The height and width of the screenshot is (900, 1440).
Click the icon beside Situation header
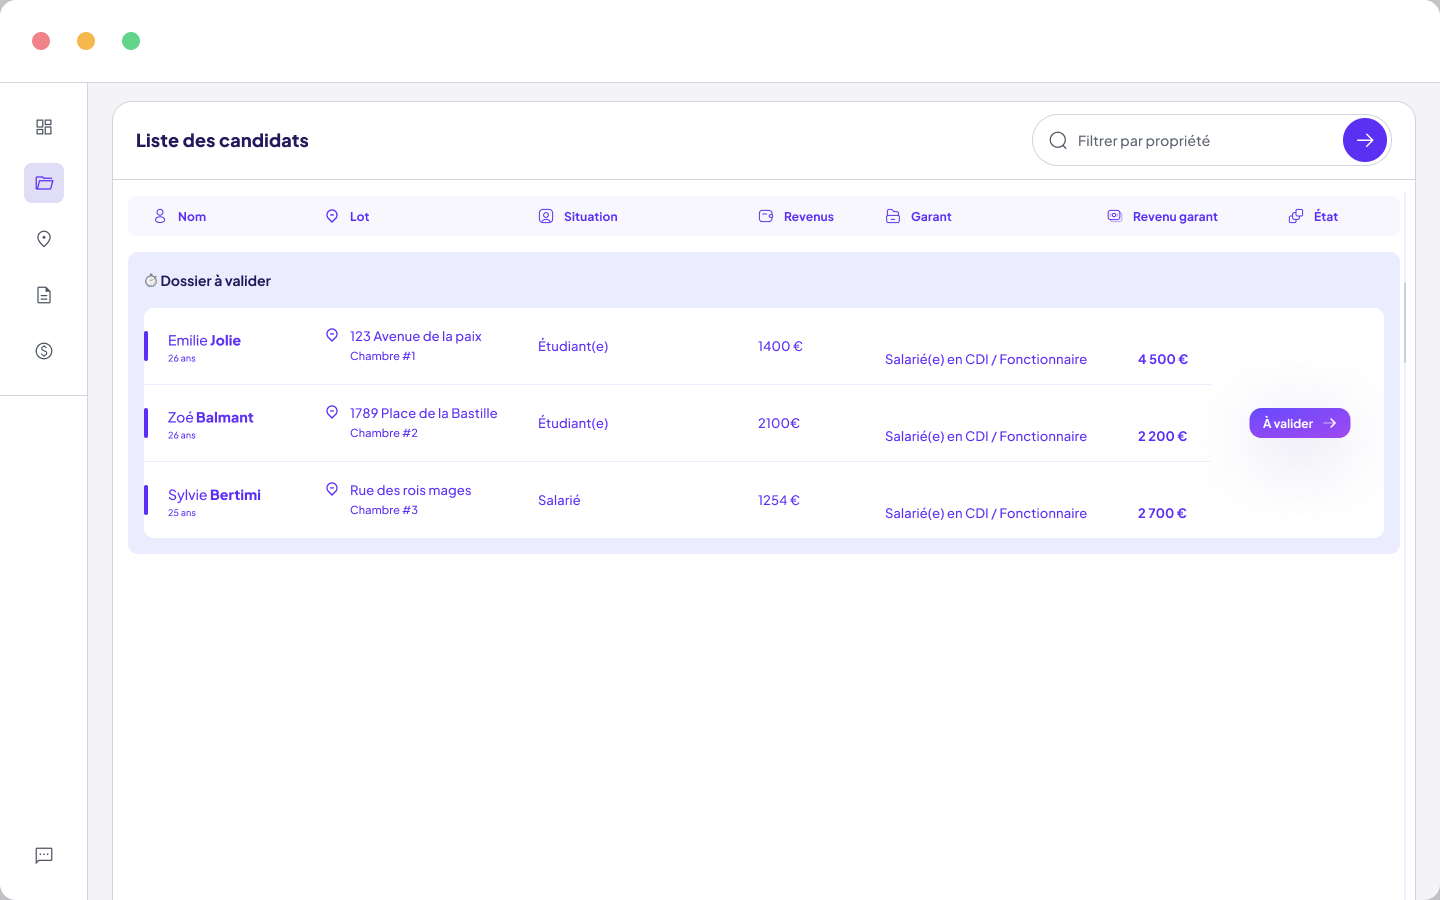546,216
